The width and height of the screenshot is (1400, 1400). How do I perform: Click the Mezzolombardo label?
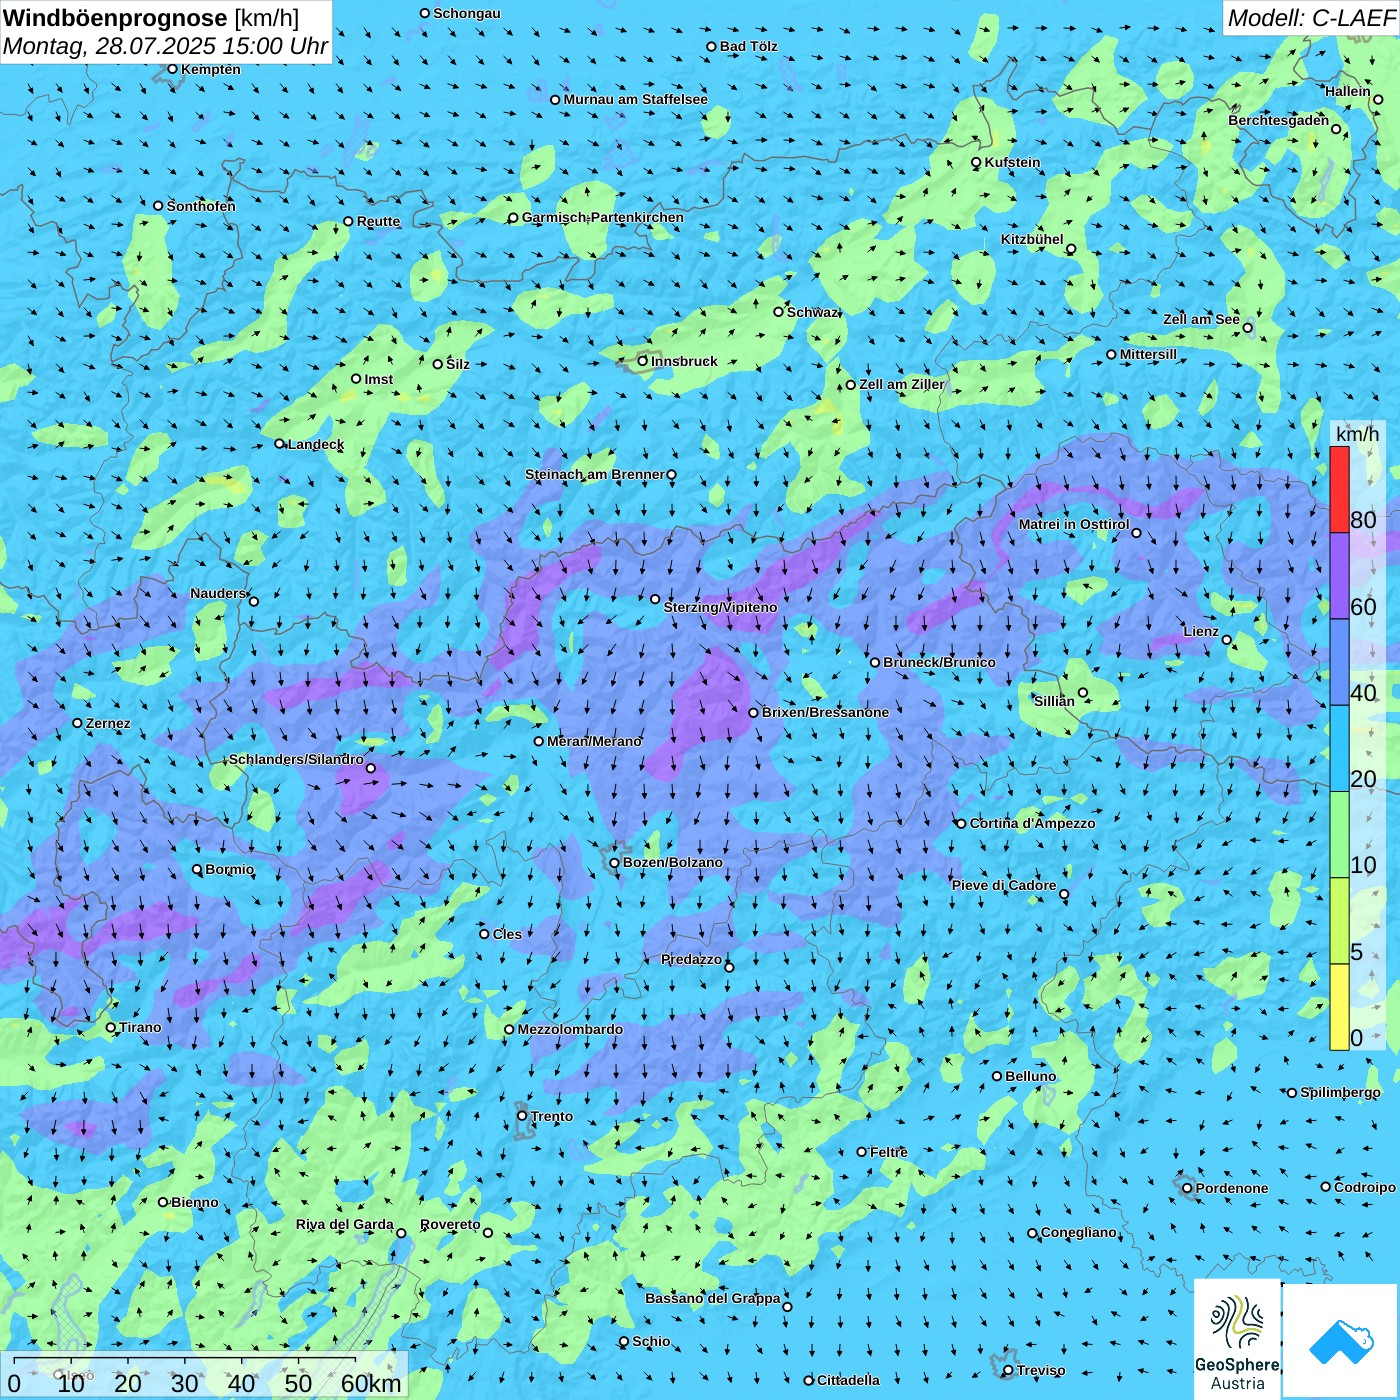570,1029
